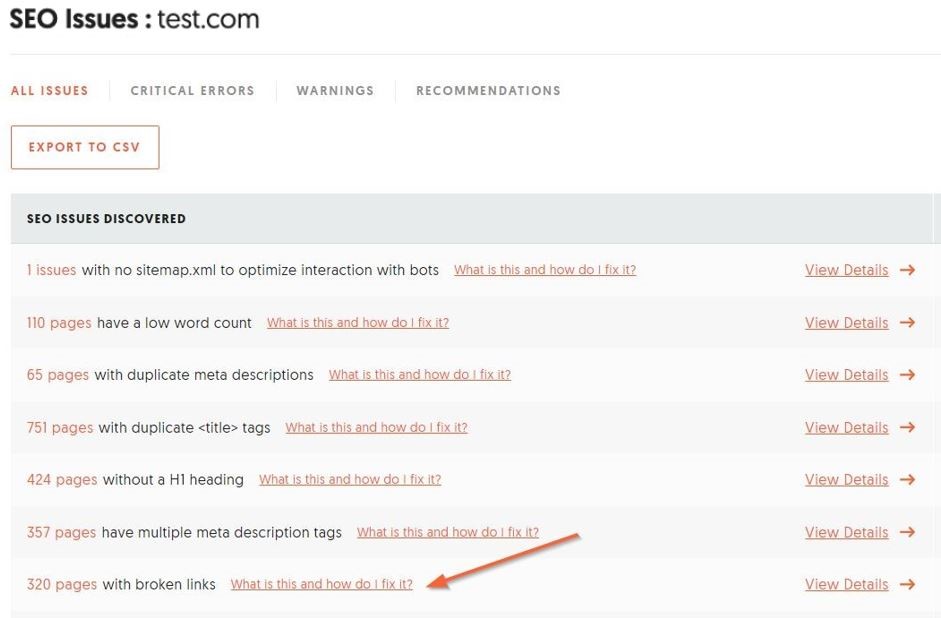Click fix-it link for broken links issue
Image resolution: width=941 pixels, height=618 pixels.
coord(321,584)
